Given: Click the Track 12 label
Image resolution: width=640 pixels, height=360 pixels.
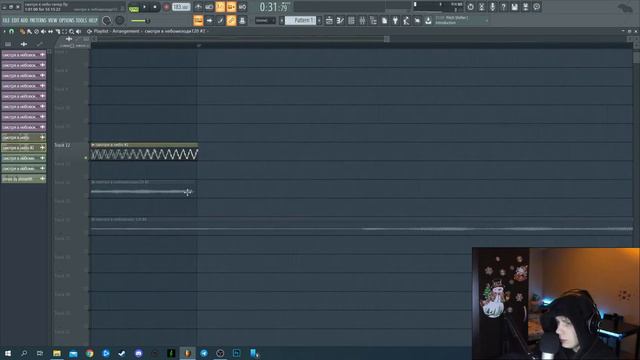Looking at the screenshot, I should (x=62, y=145).
